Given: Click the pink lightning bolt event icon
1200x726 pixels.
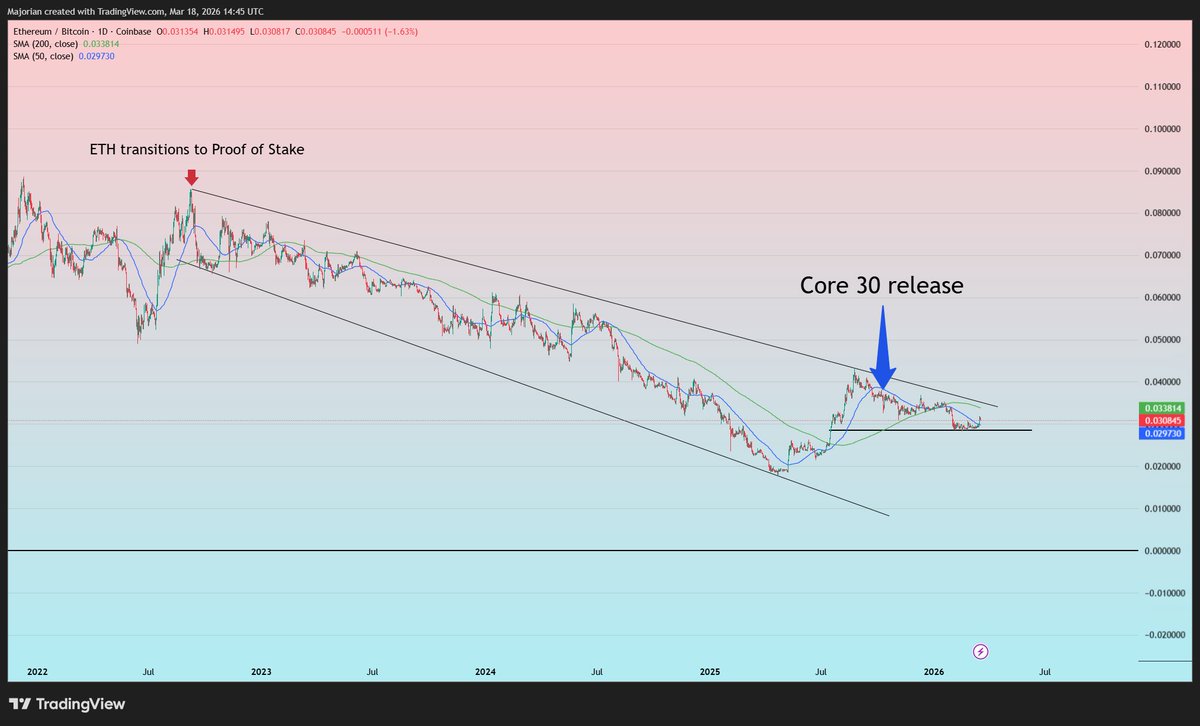Looking at the screenshot, I should (x=981, y=651).
